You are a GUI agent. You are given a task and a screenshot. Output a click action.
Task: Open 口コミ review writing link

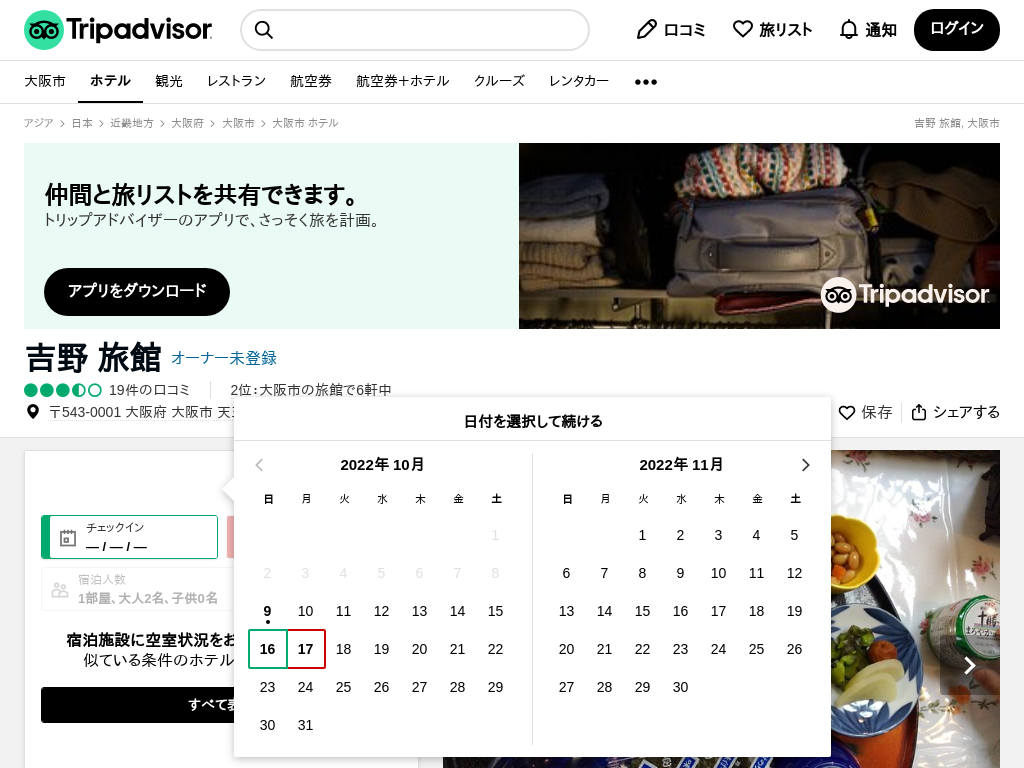tap(671, 29)
